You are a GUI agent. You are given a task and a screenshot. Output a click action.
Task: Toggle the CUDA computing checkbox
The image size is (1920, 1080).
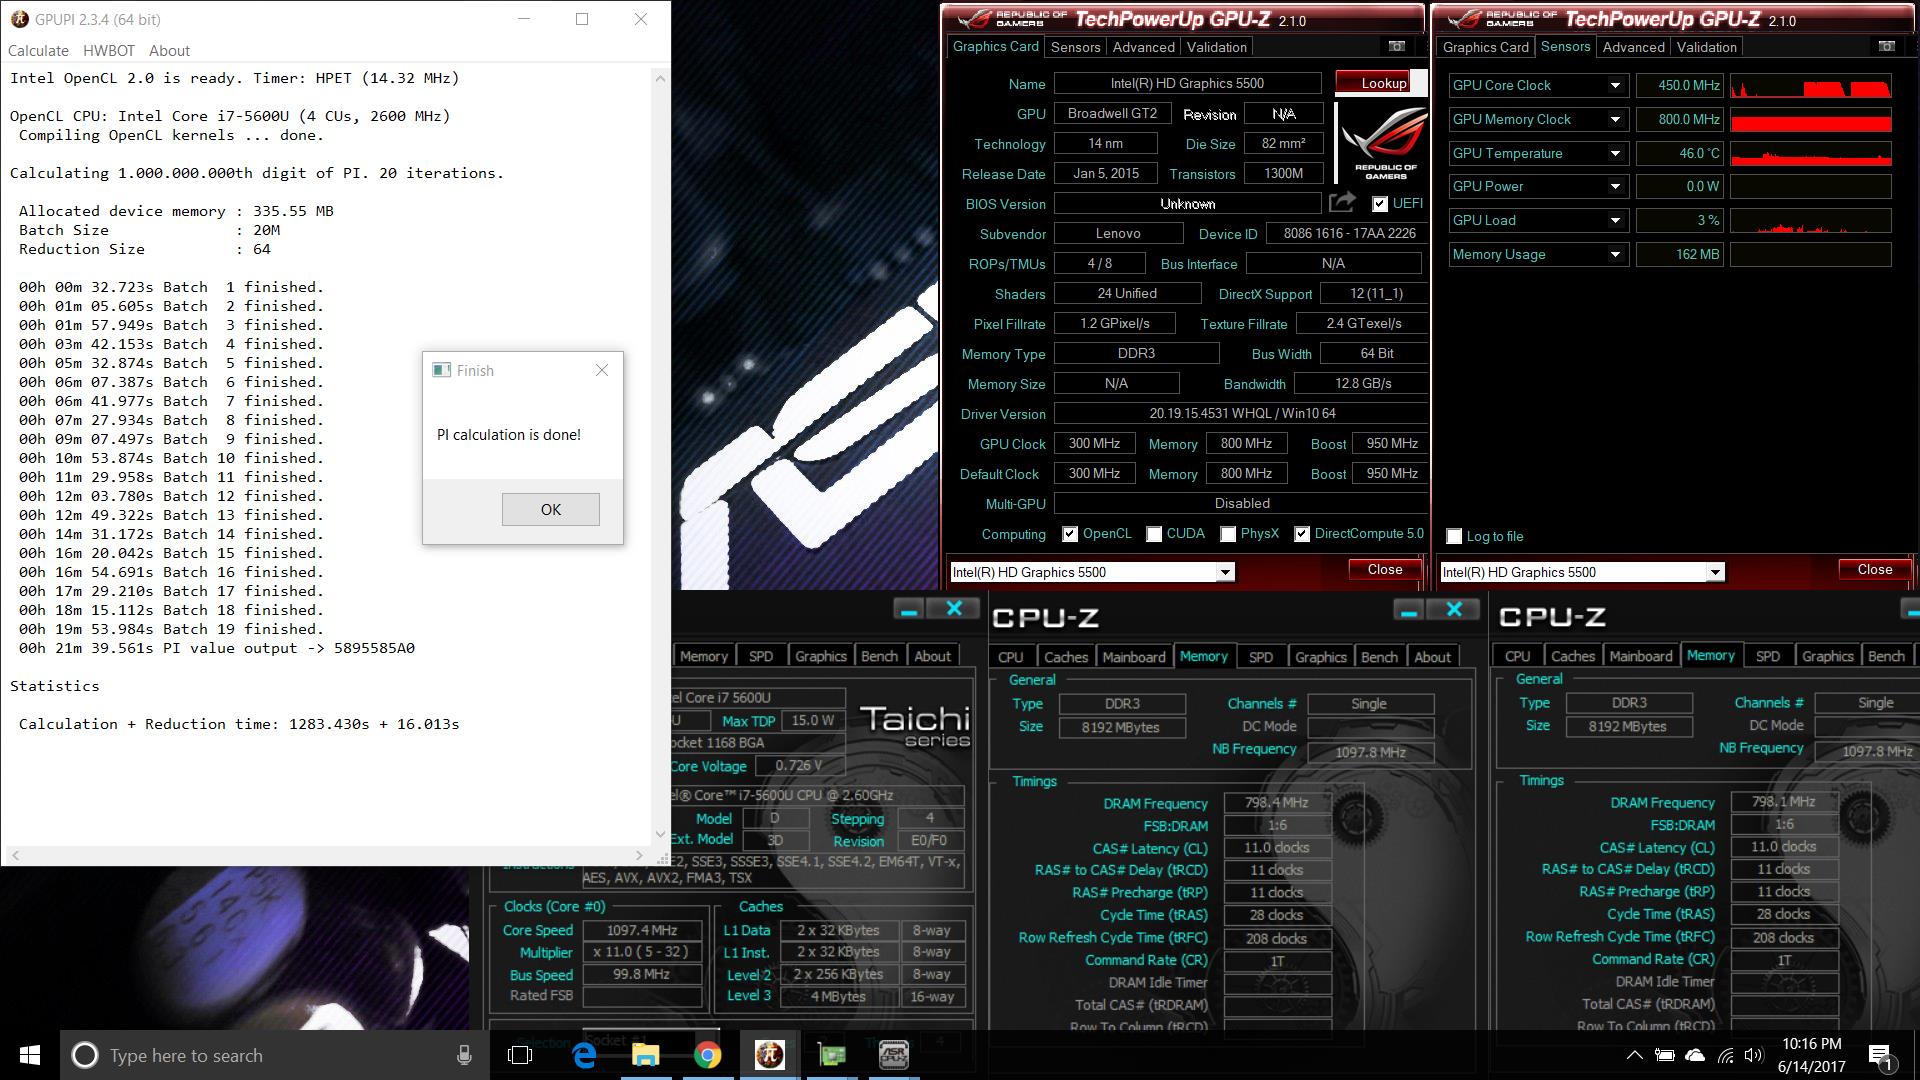tap(1154, 534)
